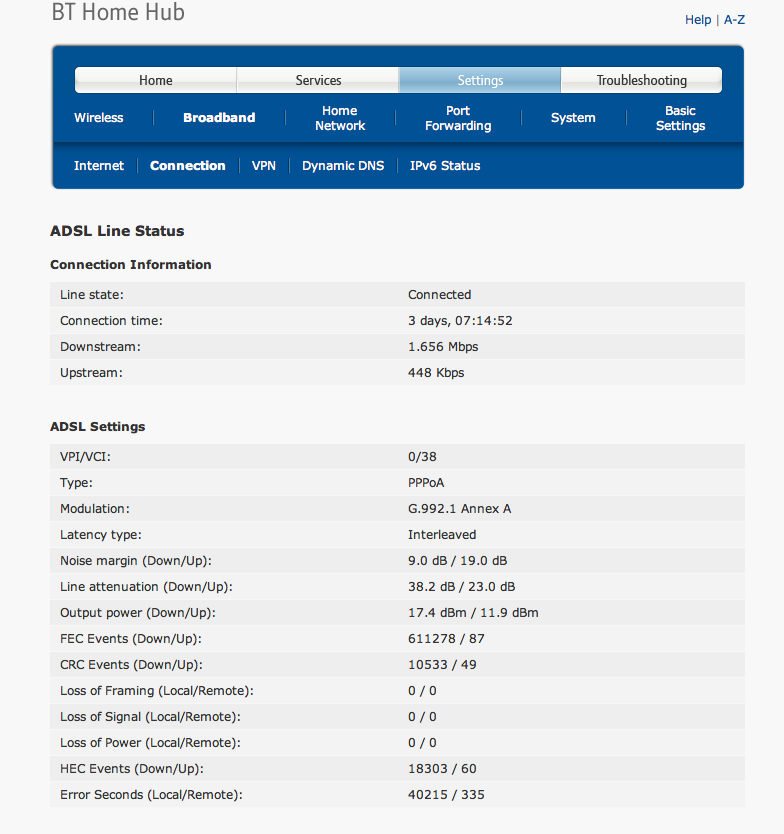Screen dimensions: 784x834
Task: Click the Modulation label
Action: pyautogui.click(x=95, y=509)
